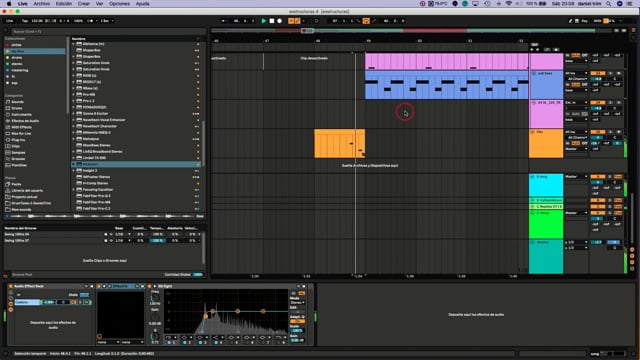Select the drums collection with yellow dot

tap(16, 58)
